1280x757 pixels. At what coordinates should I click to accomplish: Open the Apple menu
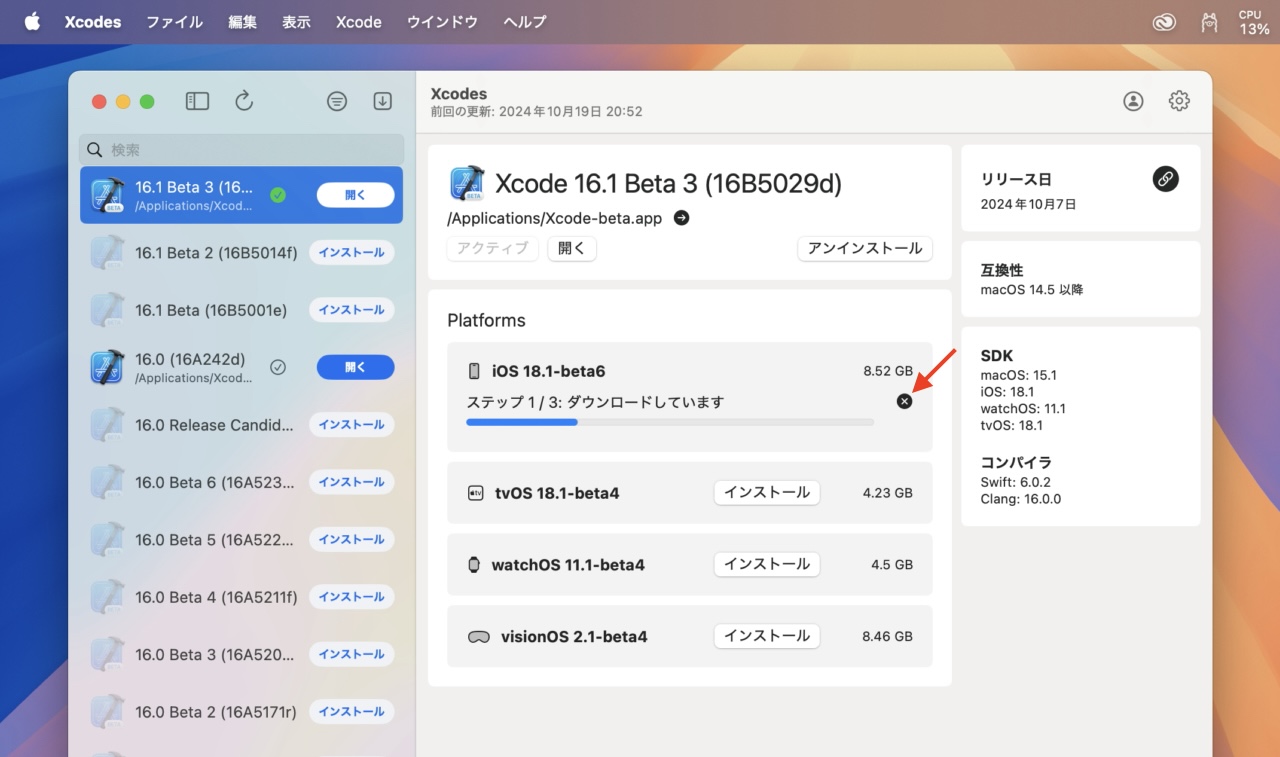tap(32, 21)
